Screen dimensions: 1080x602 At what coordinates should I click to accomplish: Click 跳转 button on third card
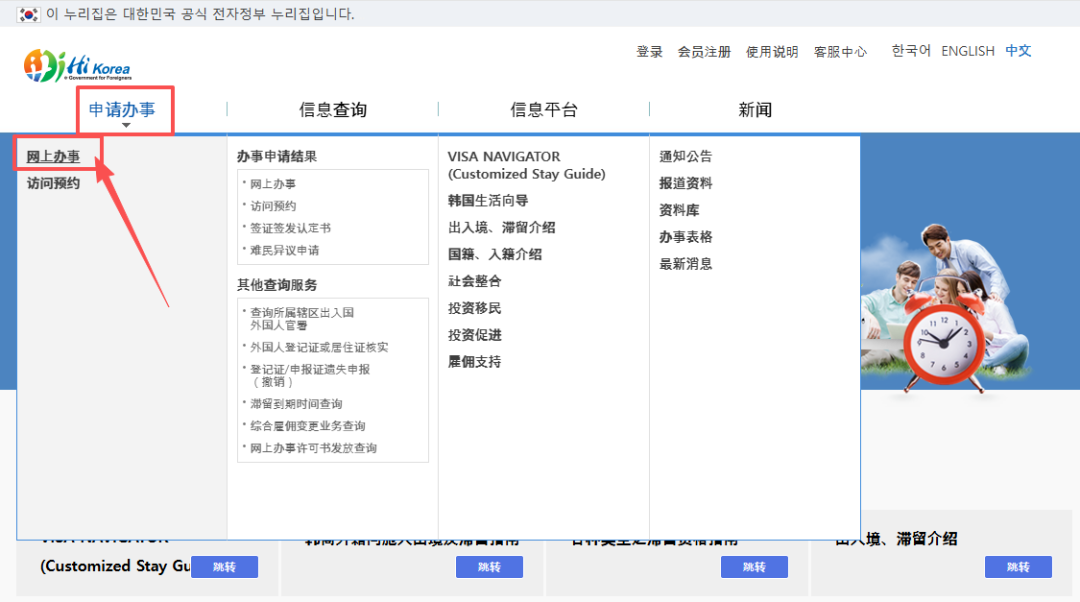coord(754,567)
